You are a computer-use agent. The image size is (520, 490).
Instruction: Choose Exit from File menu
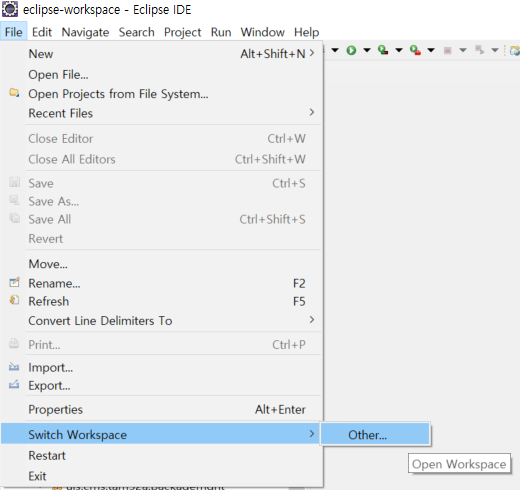point(162,476)
